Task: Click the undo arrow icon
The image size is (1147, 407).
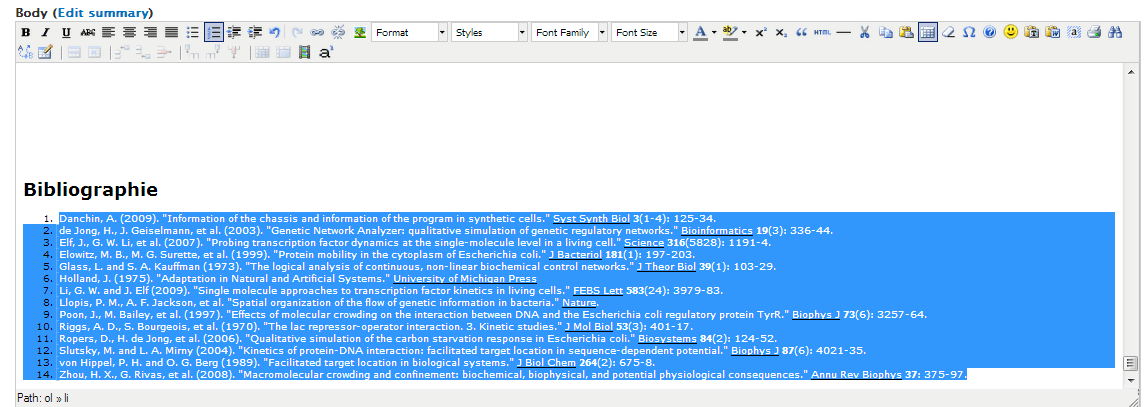Action: pos(275,33)
